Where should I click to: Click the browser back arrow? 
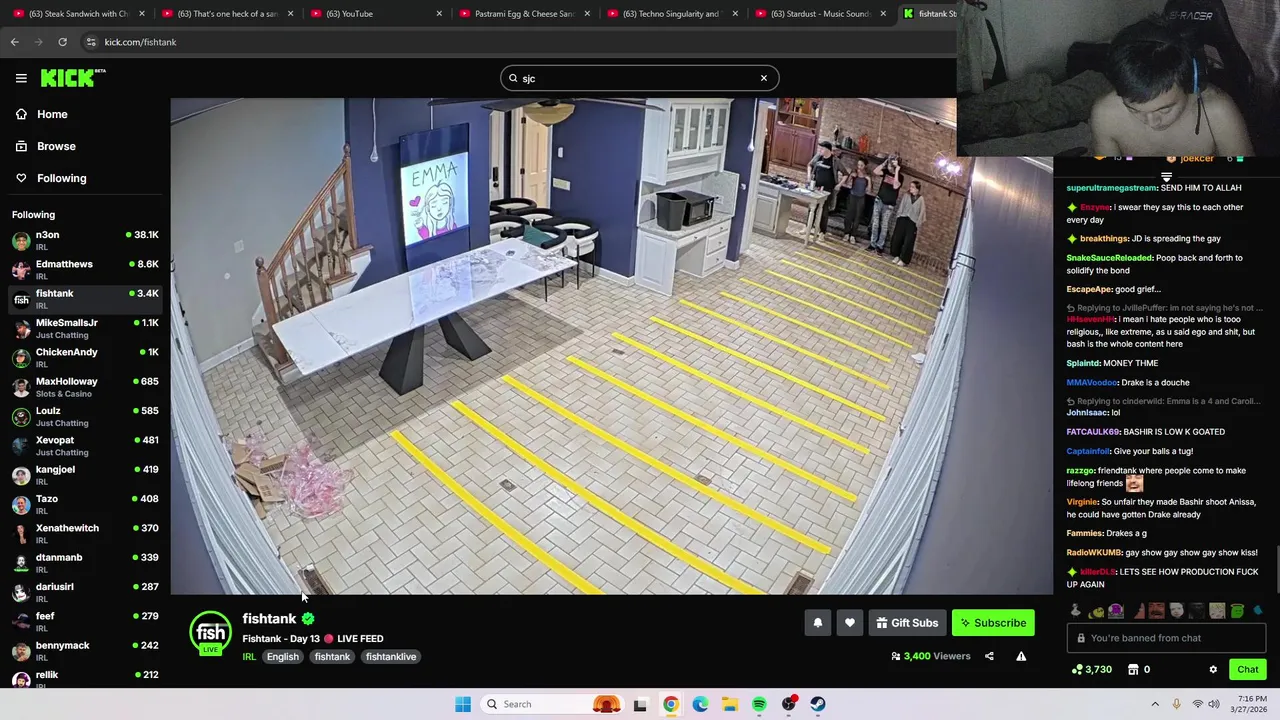(x=14, y=42)
